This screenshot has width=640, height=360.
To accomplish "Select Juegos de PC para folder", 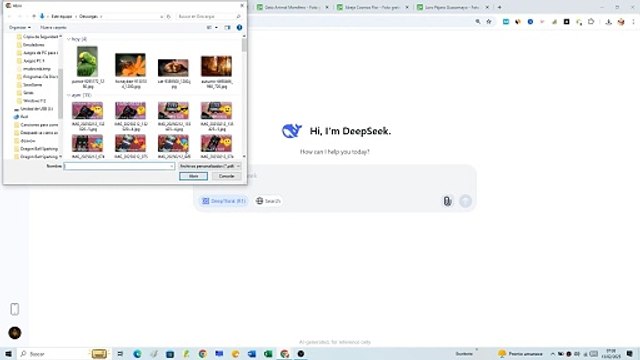I will point(38,53).
